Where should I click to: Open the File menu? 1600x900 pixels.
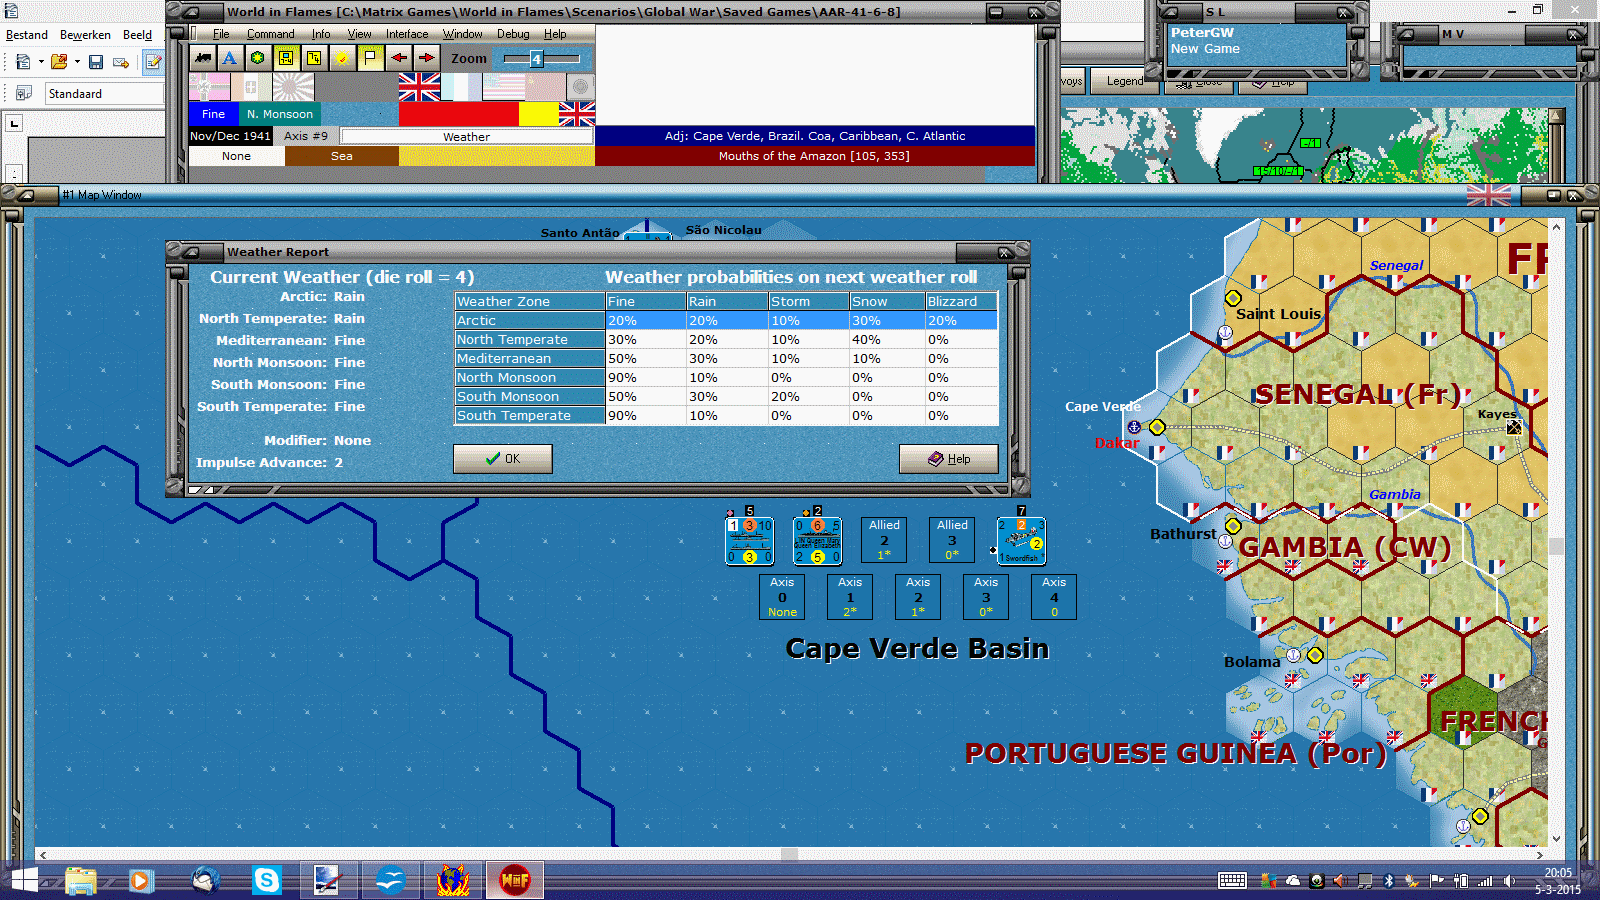(221, 34)
